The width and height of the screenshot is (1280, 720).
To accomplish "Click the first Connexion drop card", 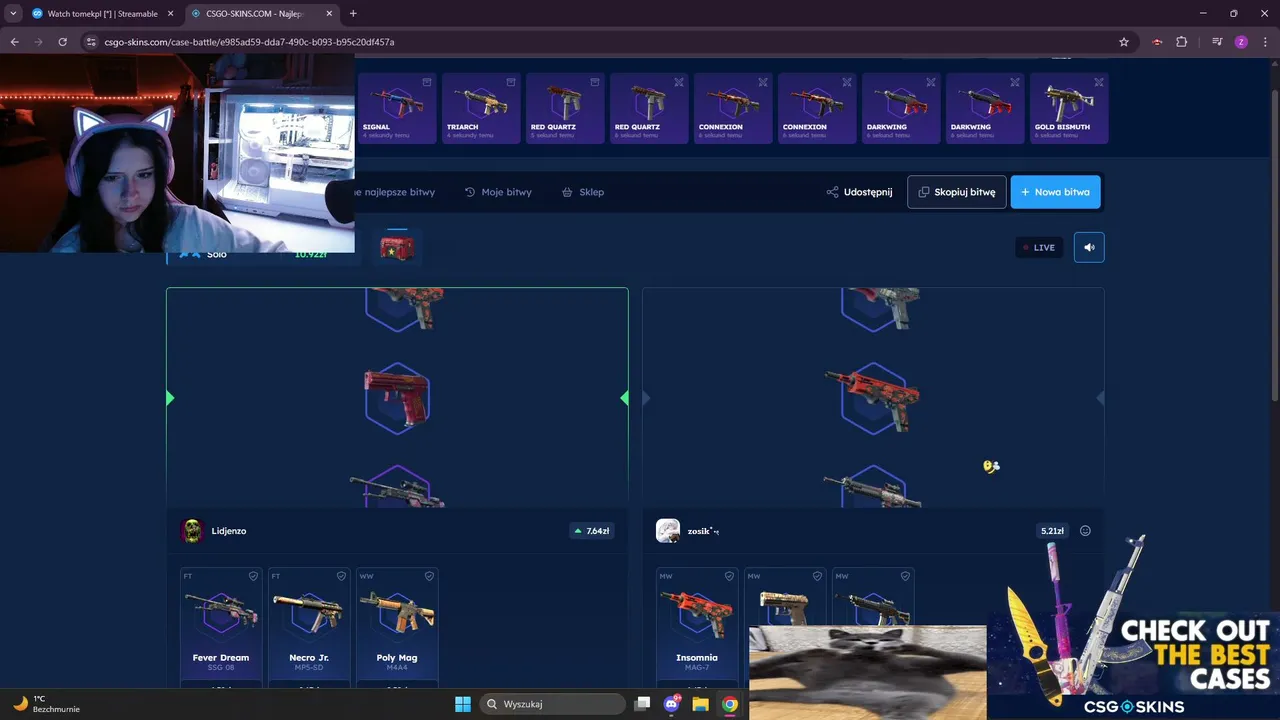I will pyautogui.click(x=733, y=108).
